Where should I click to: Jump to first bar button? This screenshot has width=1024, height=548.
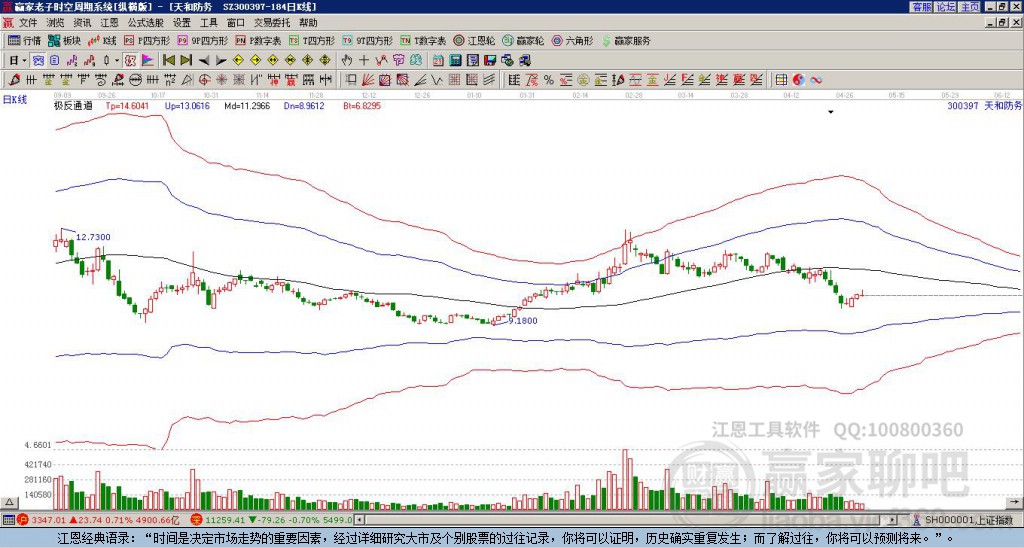[x=168, y=61]
